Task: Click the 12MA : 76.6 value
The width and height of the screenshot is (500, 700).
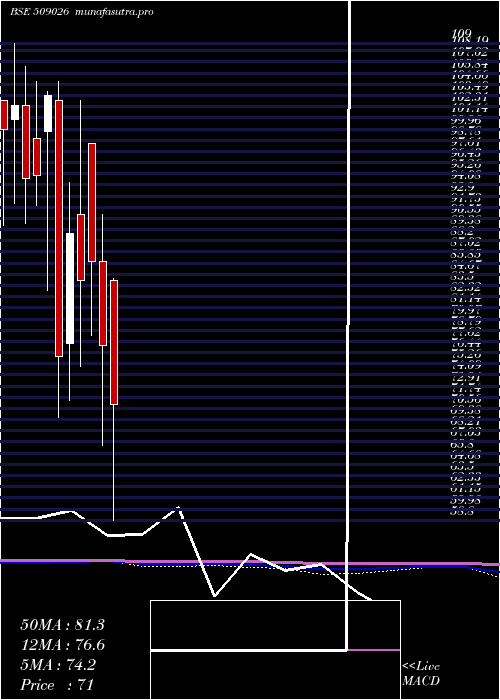Action: (63, 645)
